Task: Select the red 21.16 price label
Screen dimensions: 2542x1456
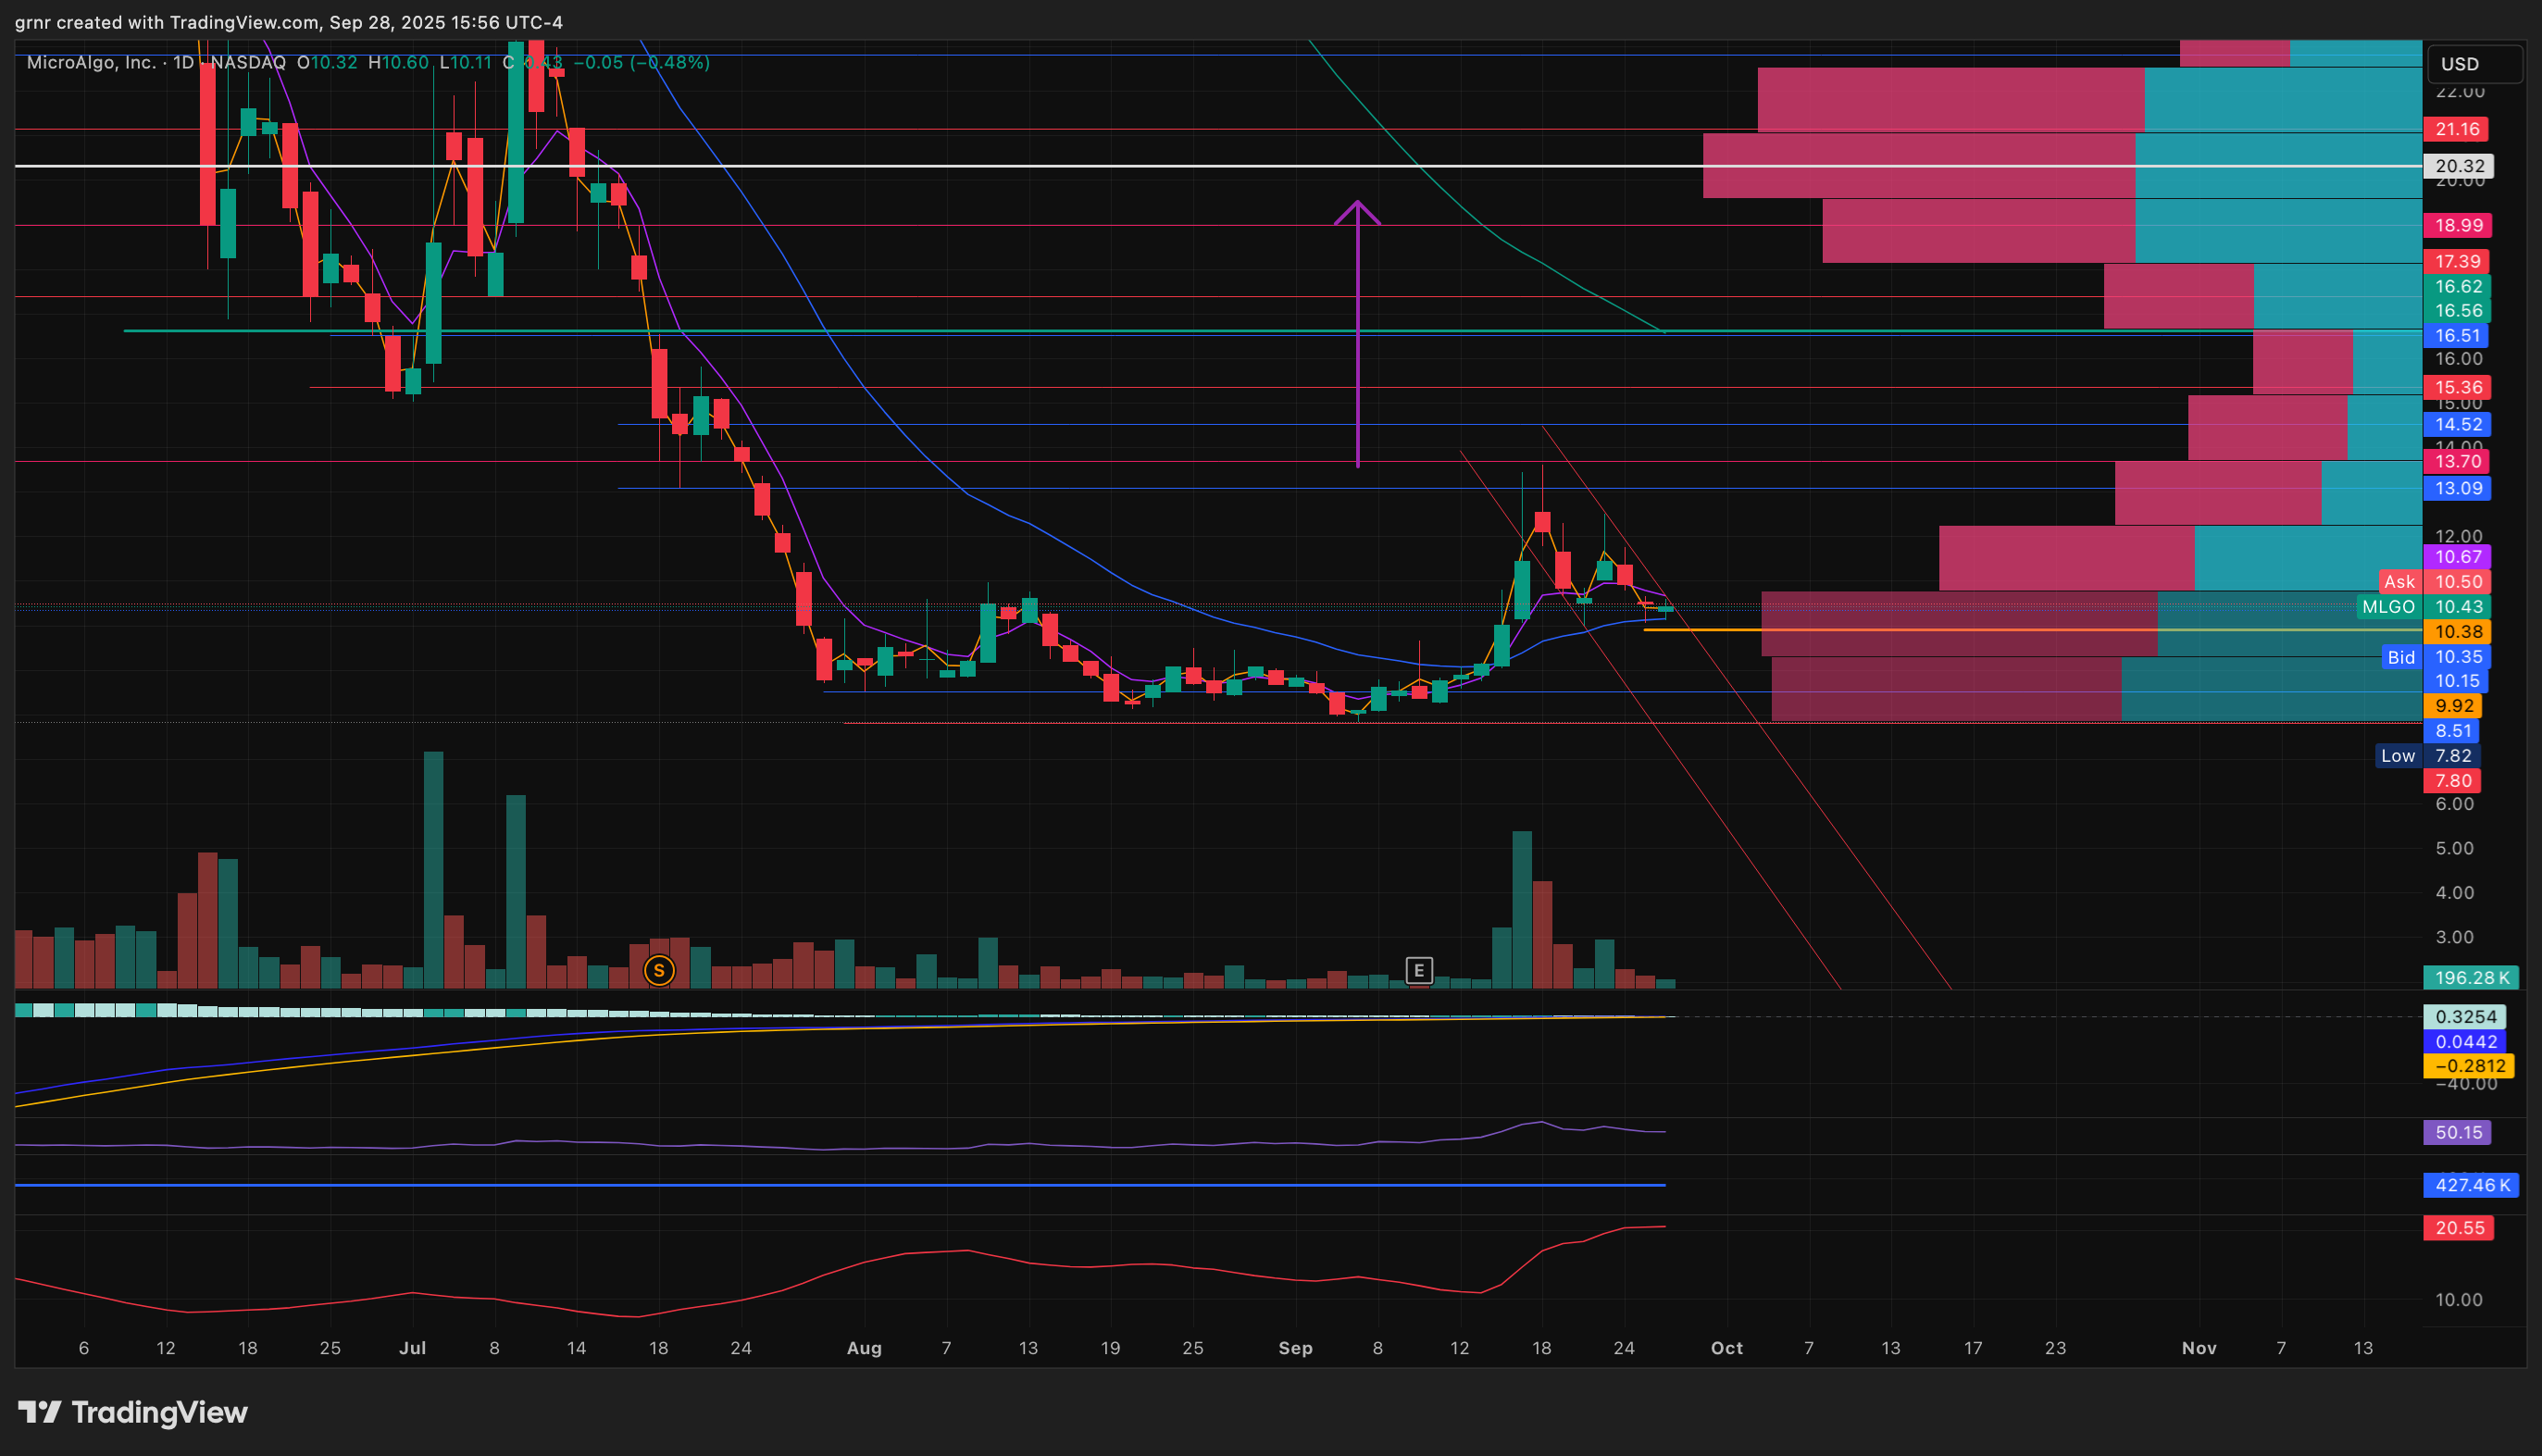Action: pyautogui.click(x=2456, y=129)
